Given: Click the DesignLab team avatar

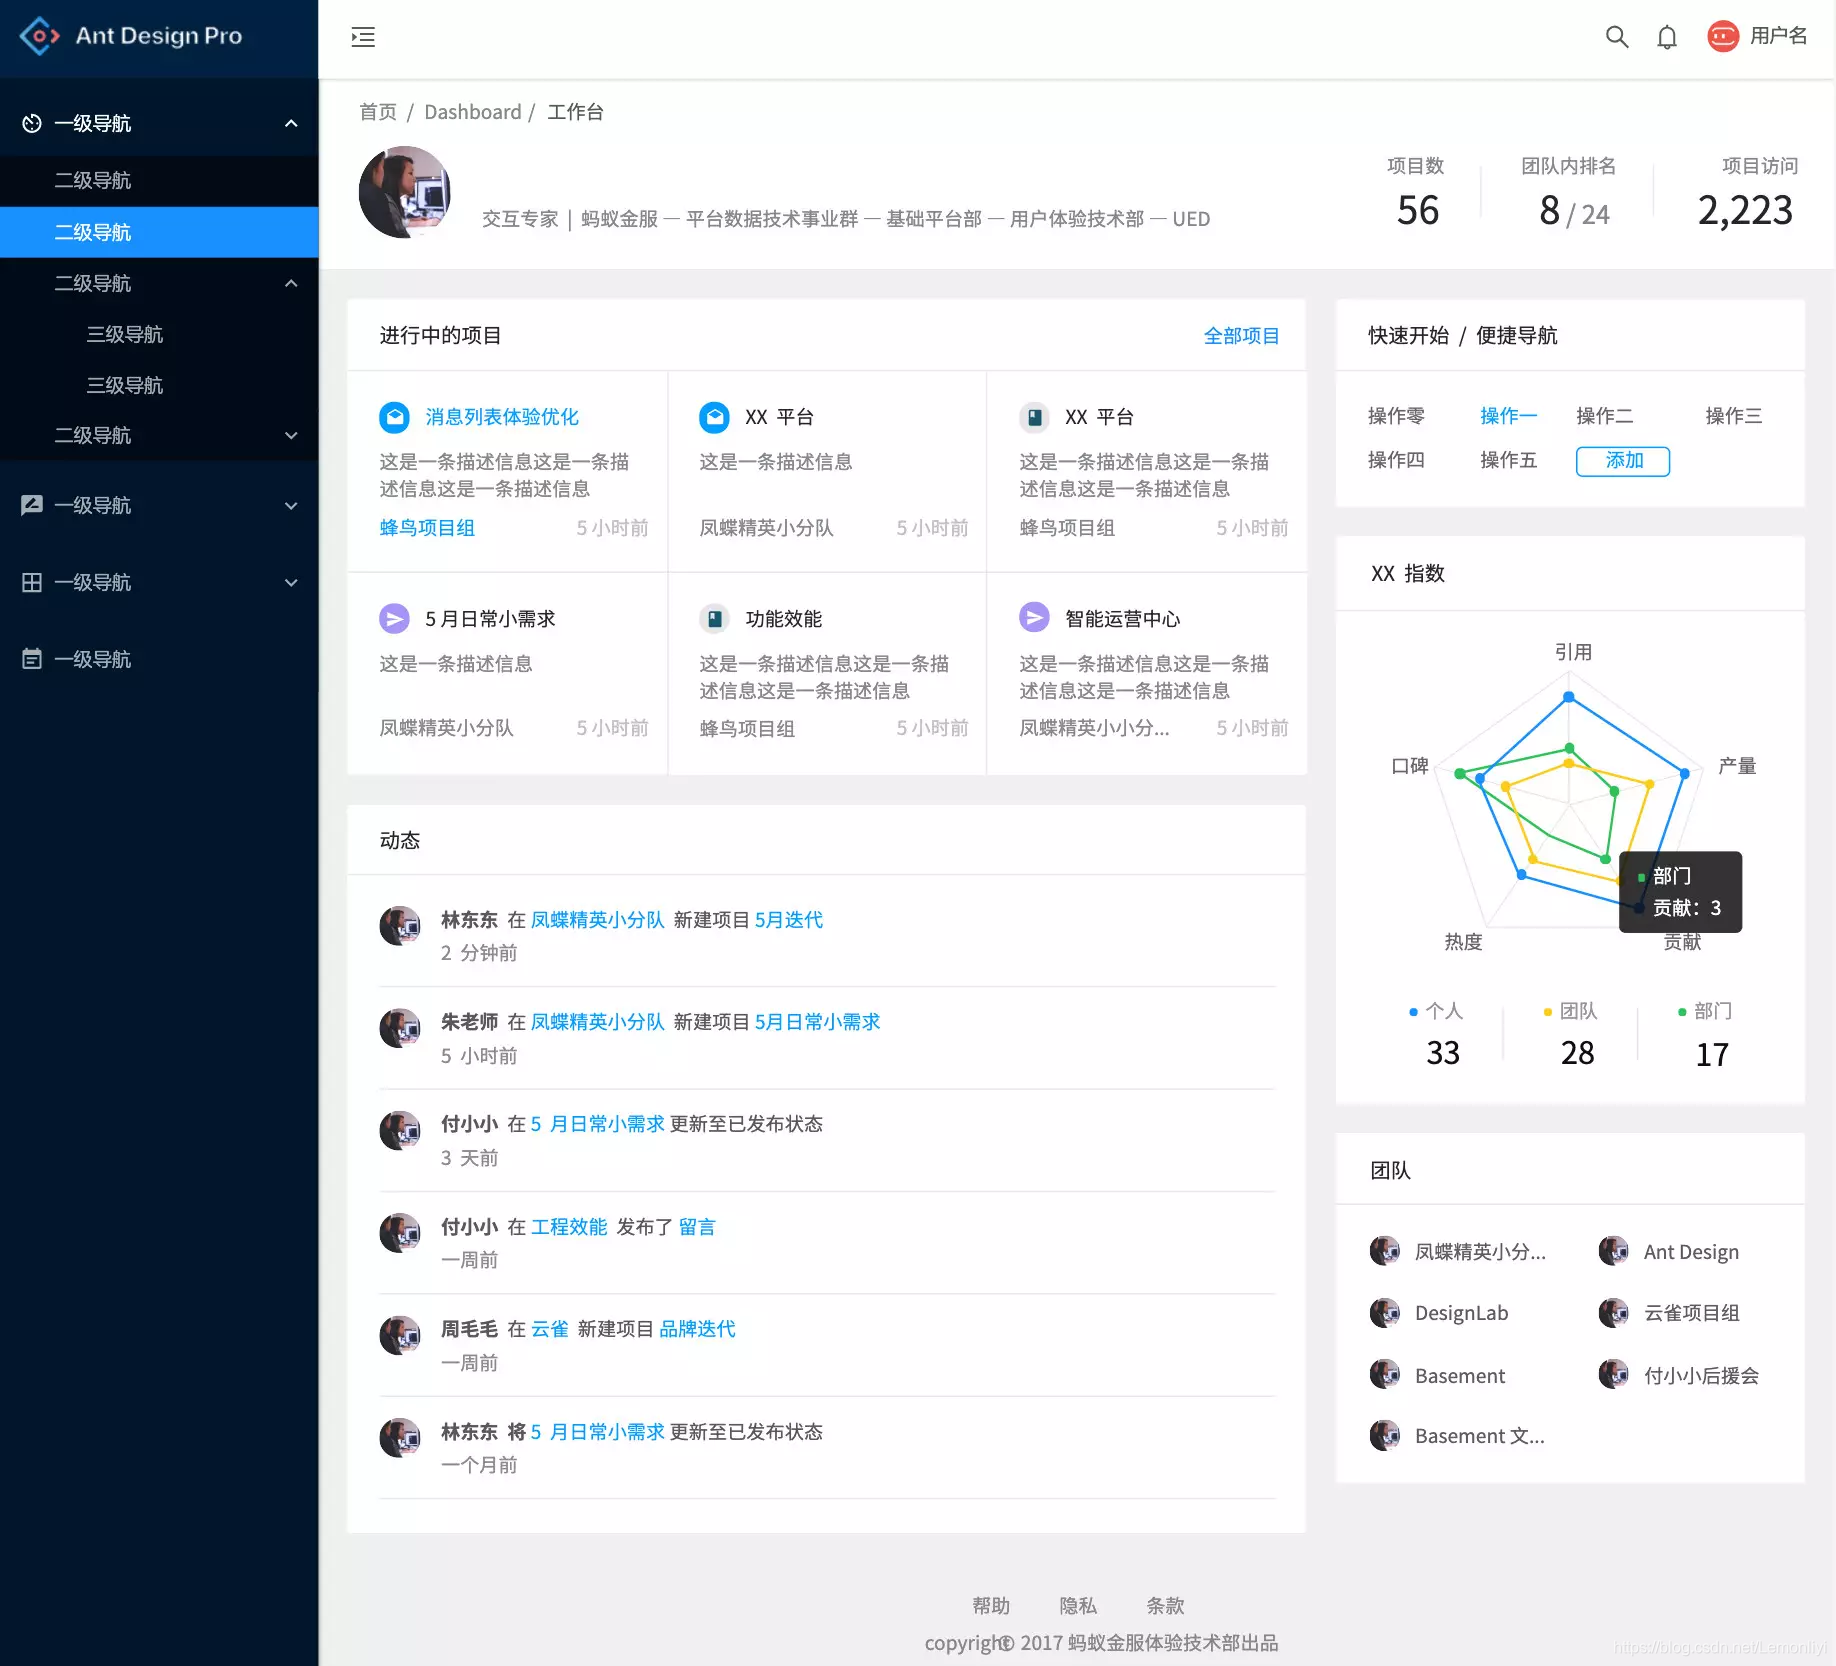Looking at the screenshot, I should (1385, 1312).
